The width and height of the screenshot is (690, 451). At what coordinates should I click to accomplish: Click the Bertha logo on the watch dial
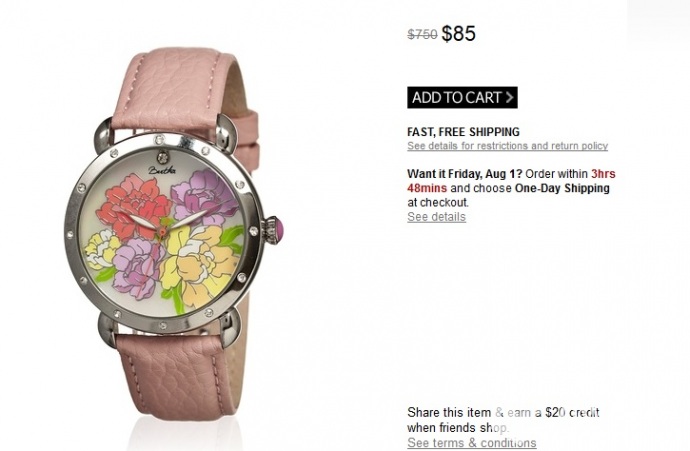[162, 170]
